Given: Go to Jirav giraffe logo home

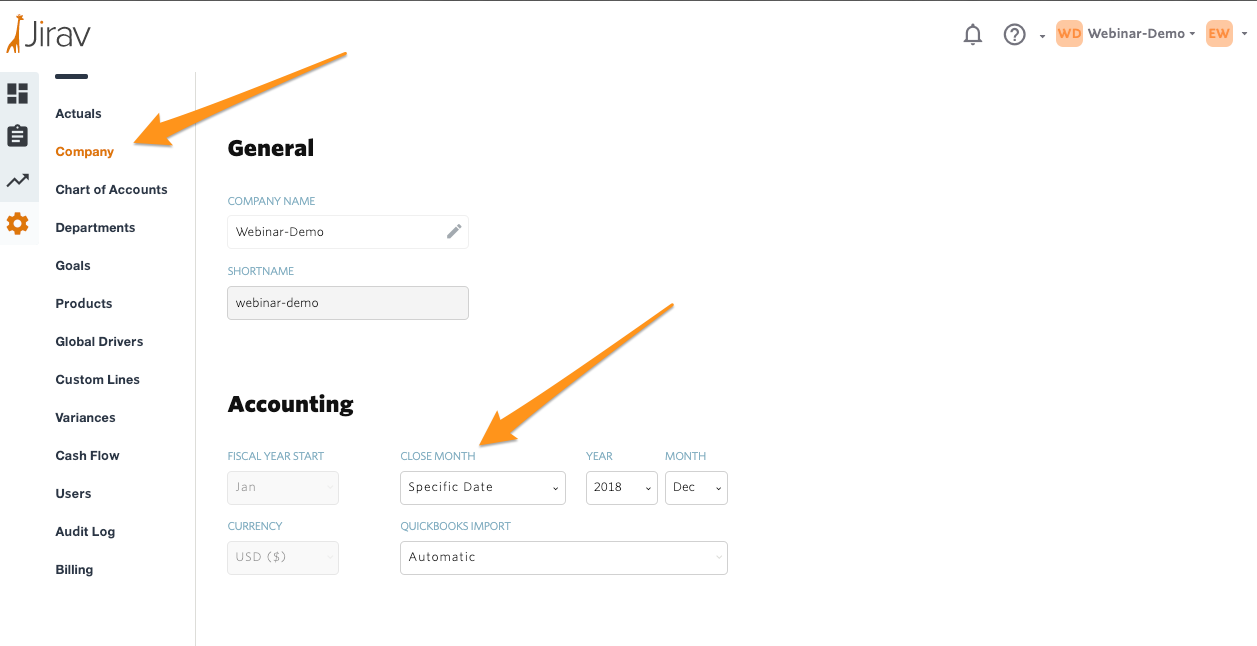Looking at the screenshot, I should tap(48, 34).
